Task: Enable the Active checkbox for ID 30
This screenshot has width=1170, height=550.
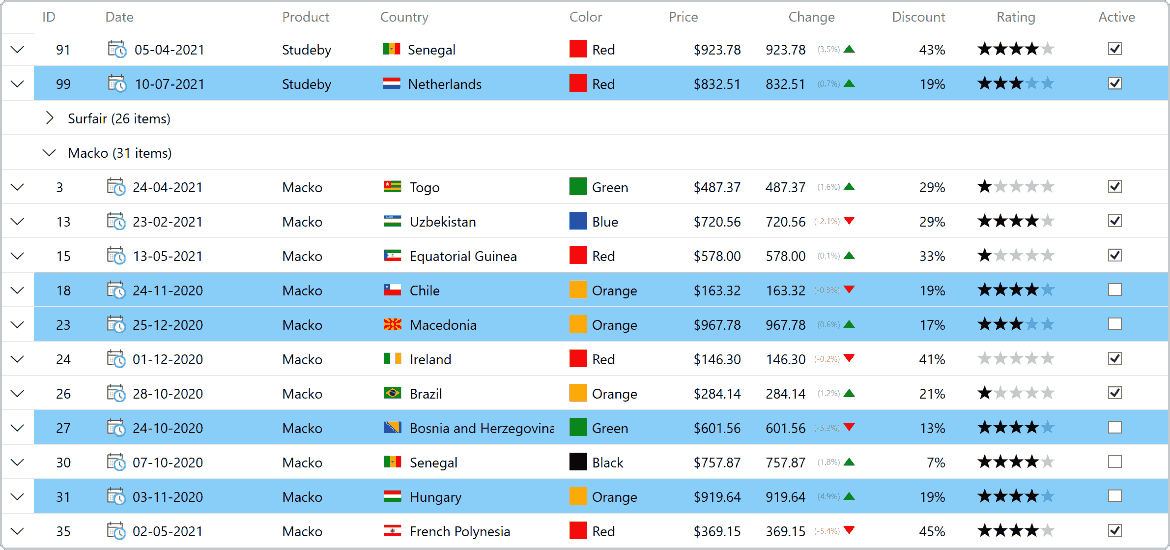Action: tap(1115, 462)
